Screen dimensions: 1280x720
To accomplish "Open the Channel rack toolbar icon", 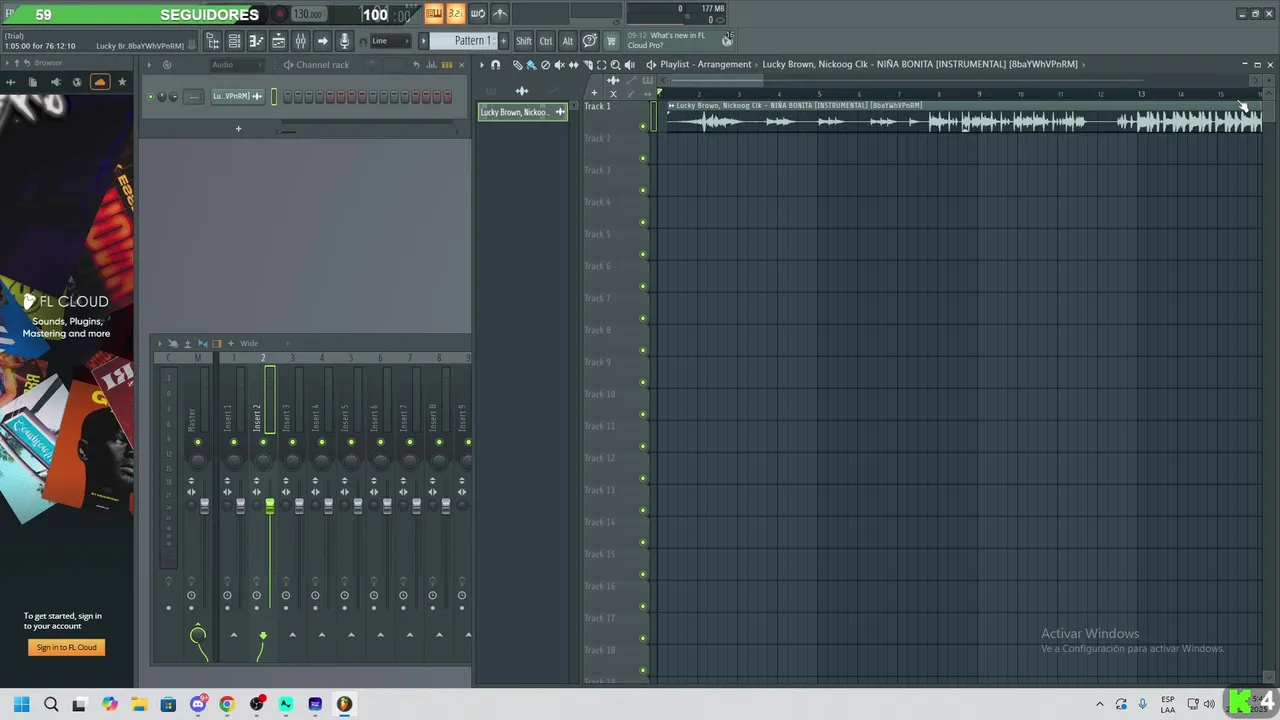I will (234, 41).
